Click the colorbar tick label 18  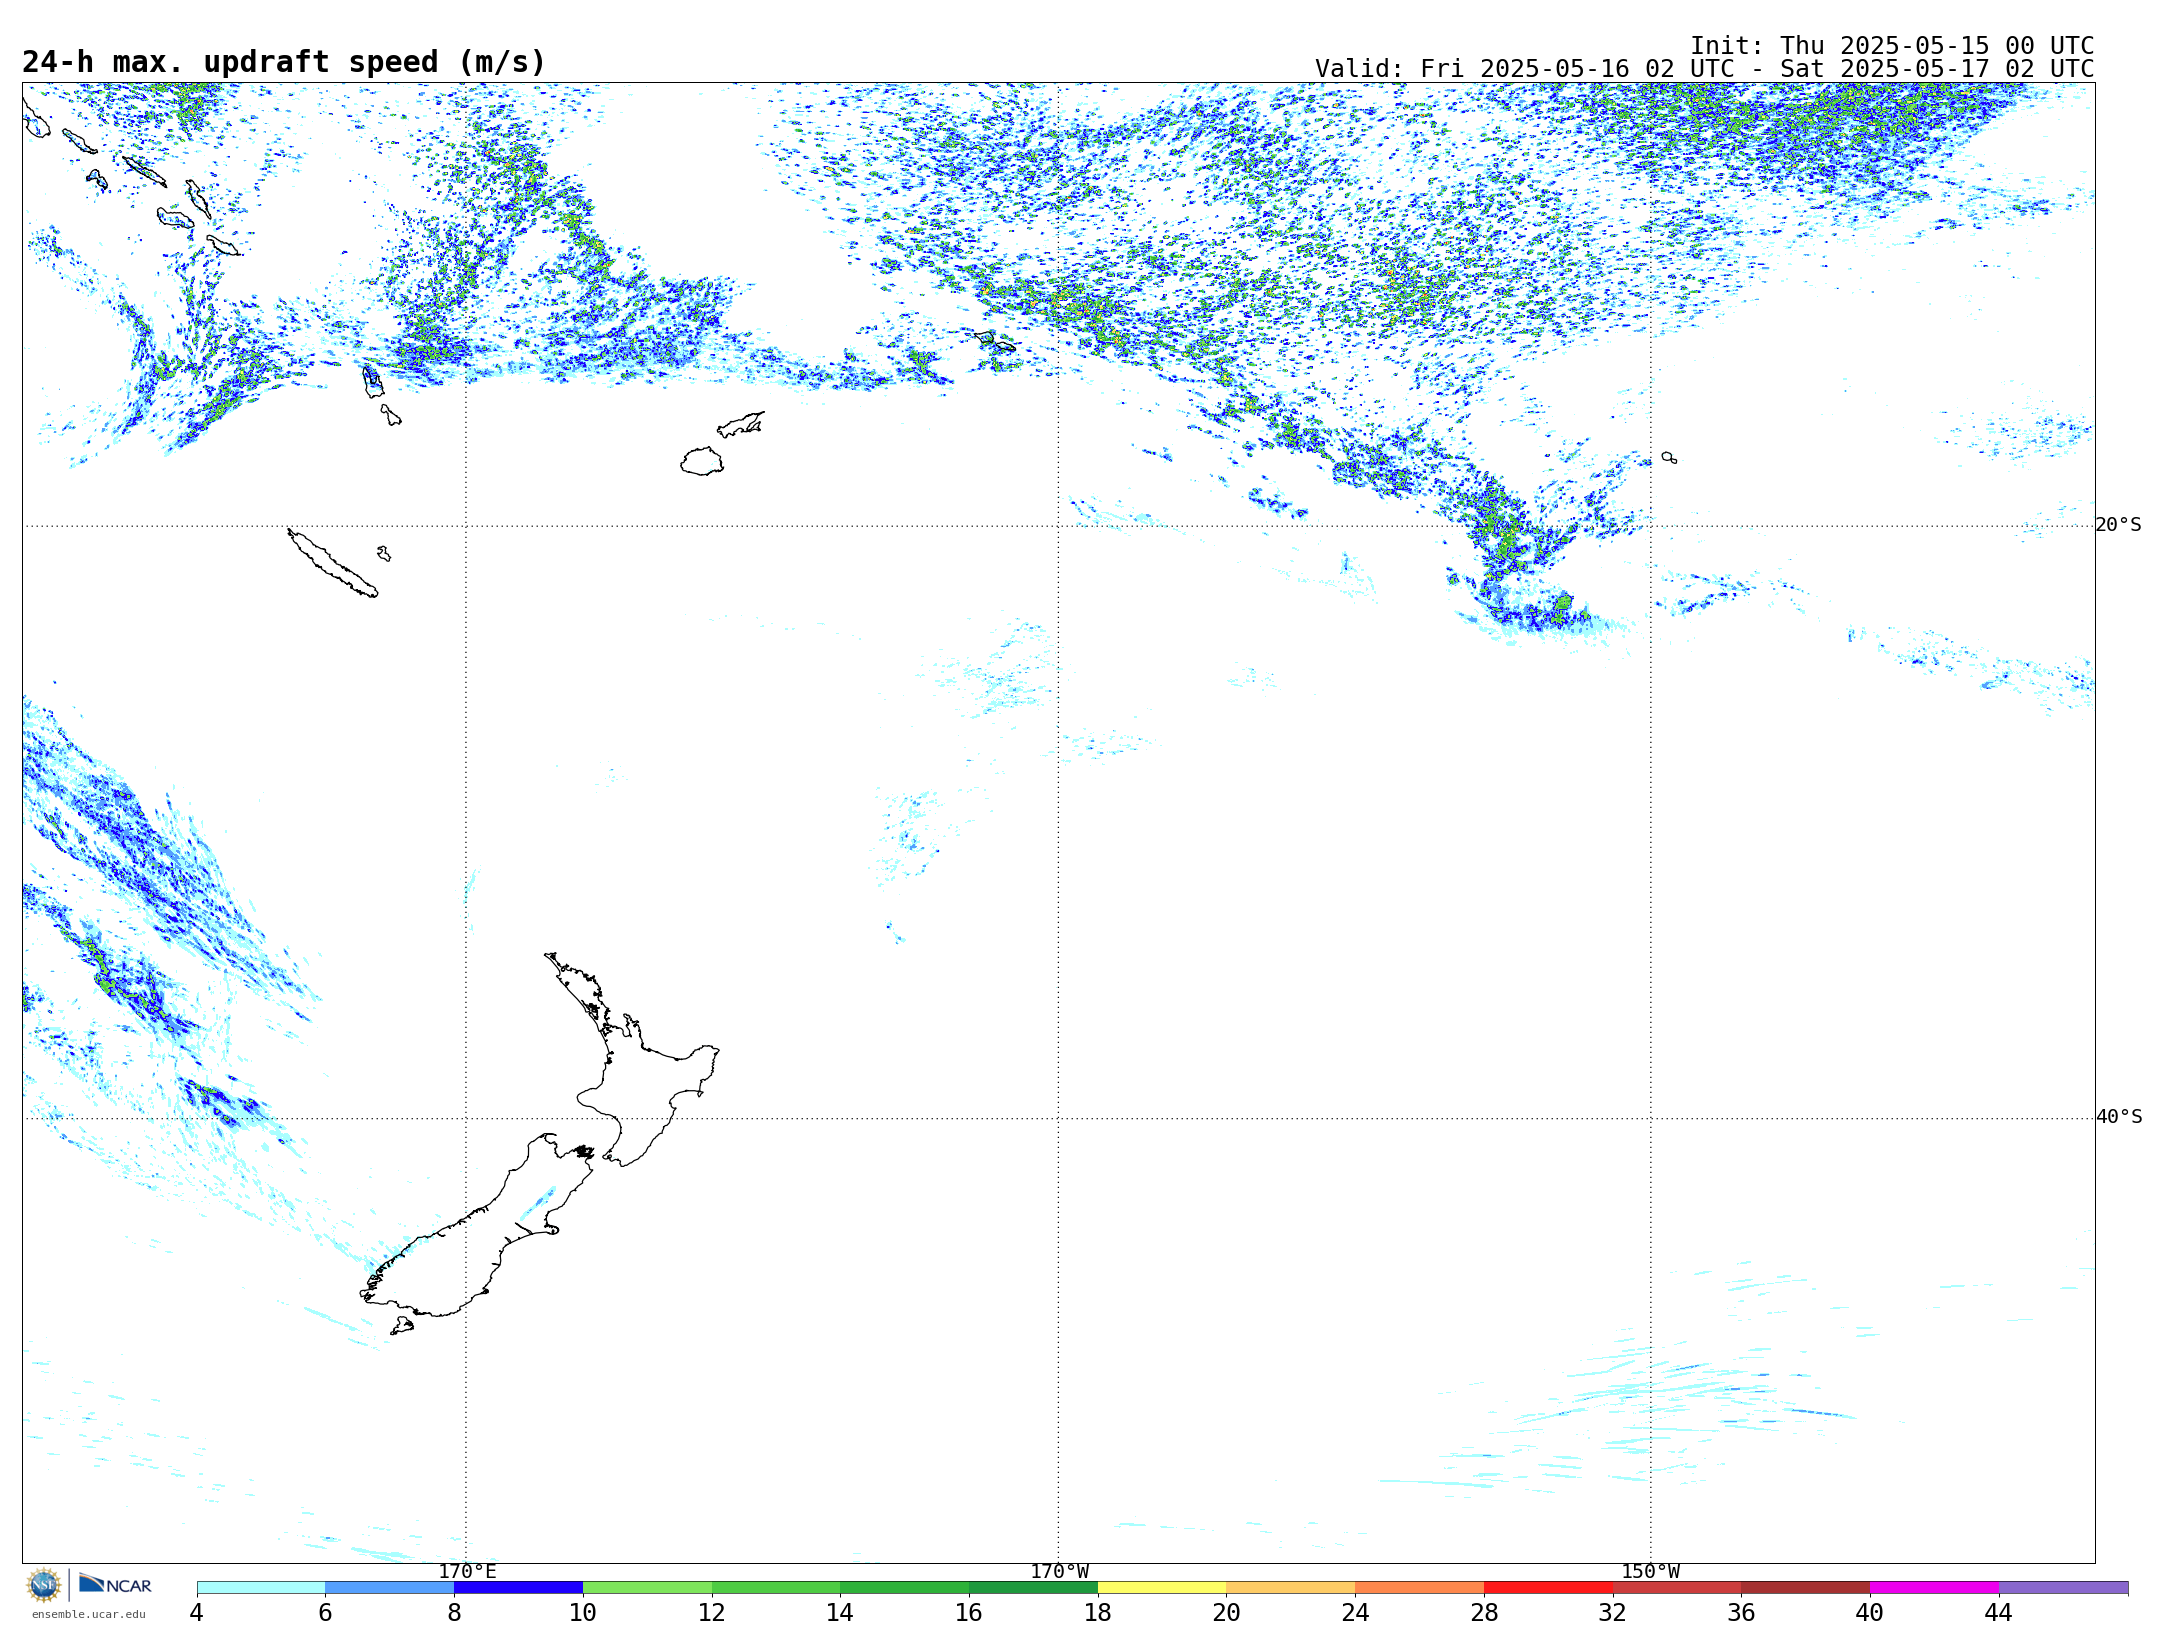[1098, 1612]
